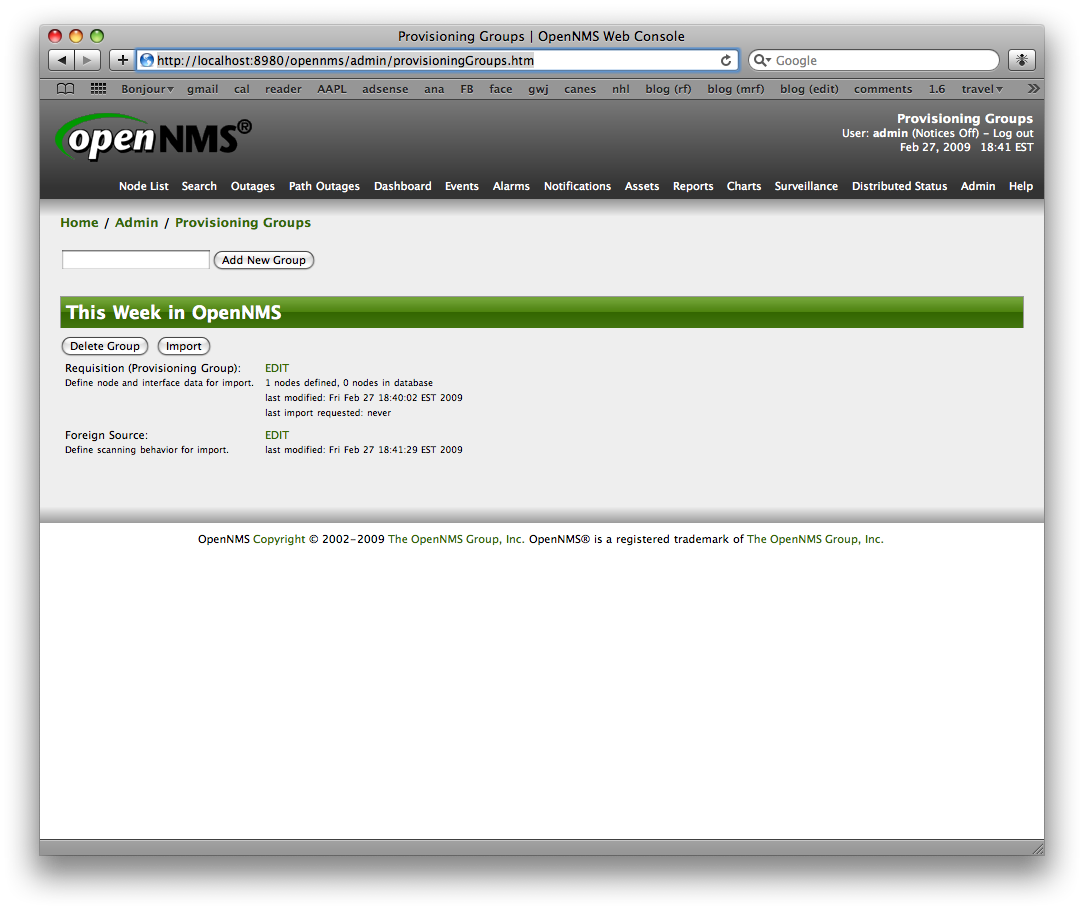Click the Provisioning Groups breadcrumb
This screenshot has height=910, width=1084.
243,223
